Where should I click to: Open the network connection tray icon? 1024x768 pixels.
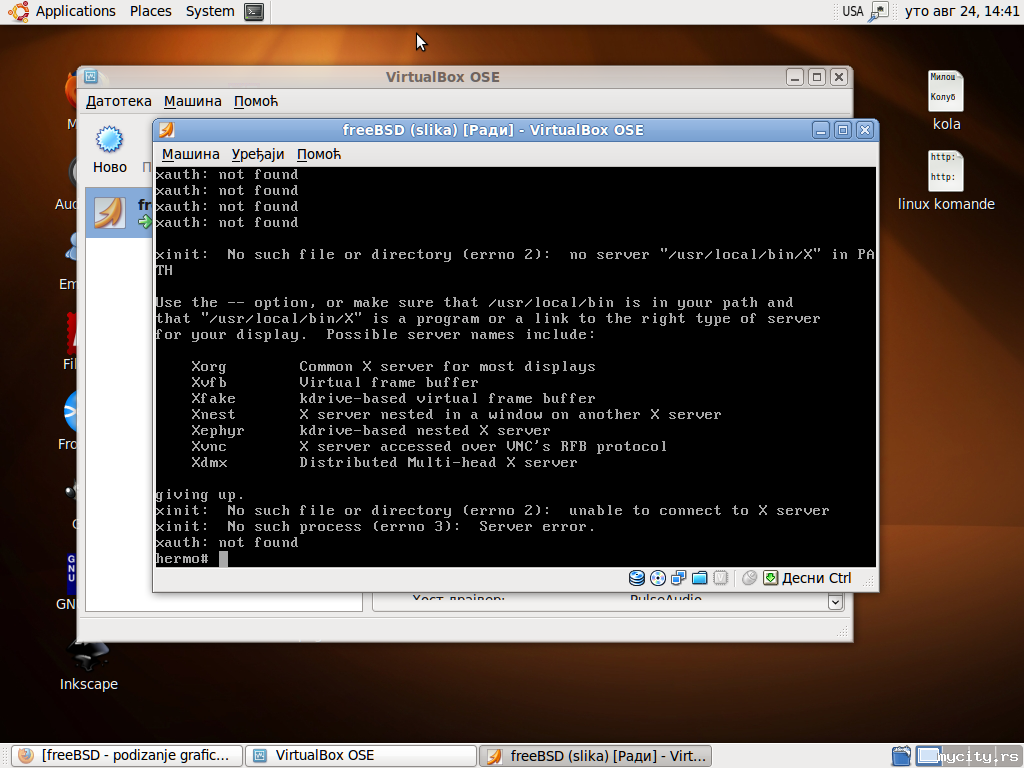click(879, 11)
